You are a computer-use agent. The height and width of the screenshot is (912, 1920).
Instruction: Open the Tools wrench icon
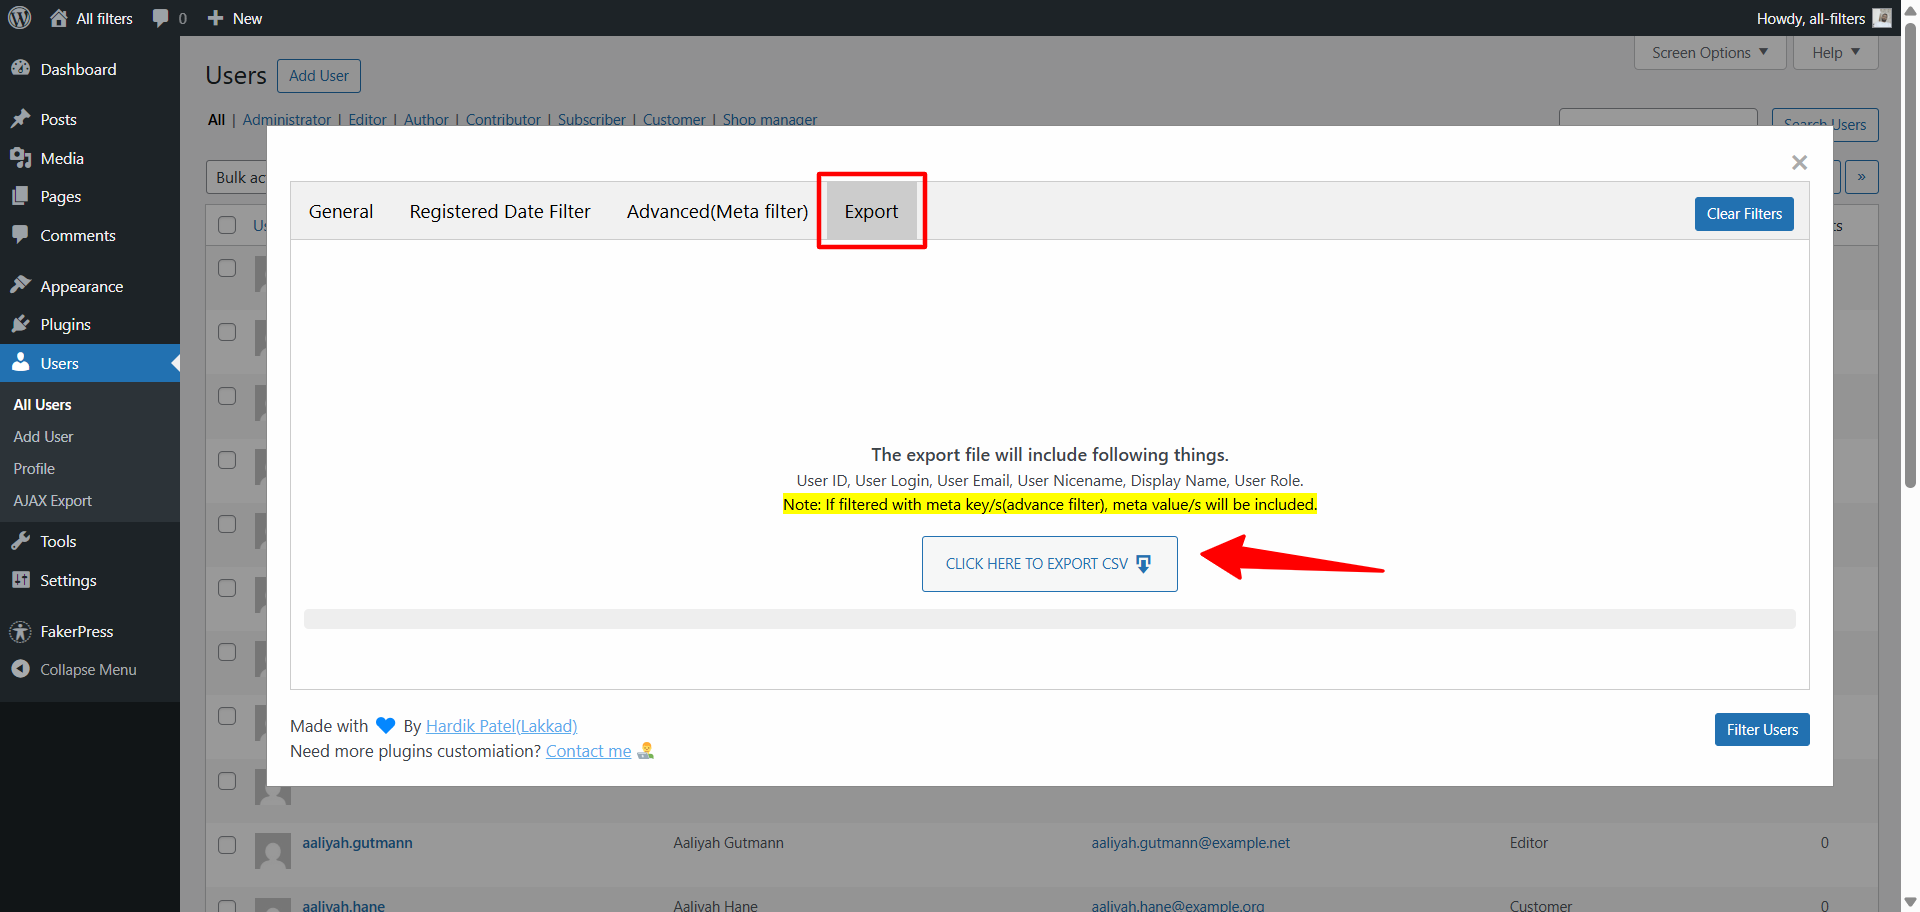pyautogui.click(x=21, y=541)
